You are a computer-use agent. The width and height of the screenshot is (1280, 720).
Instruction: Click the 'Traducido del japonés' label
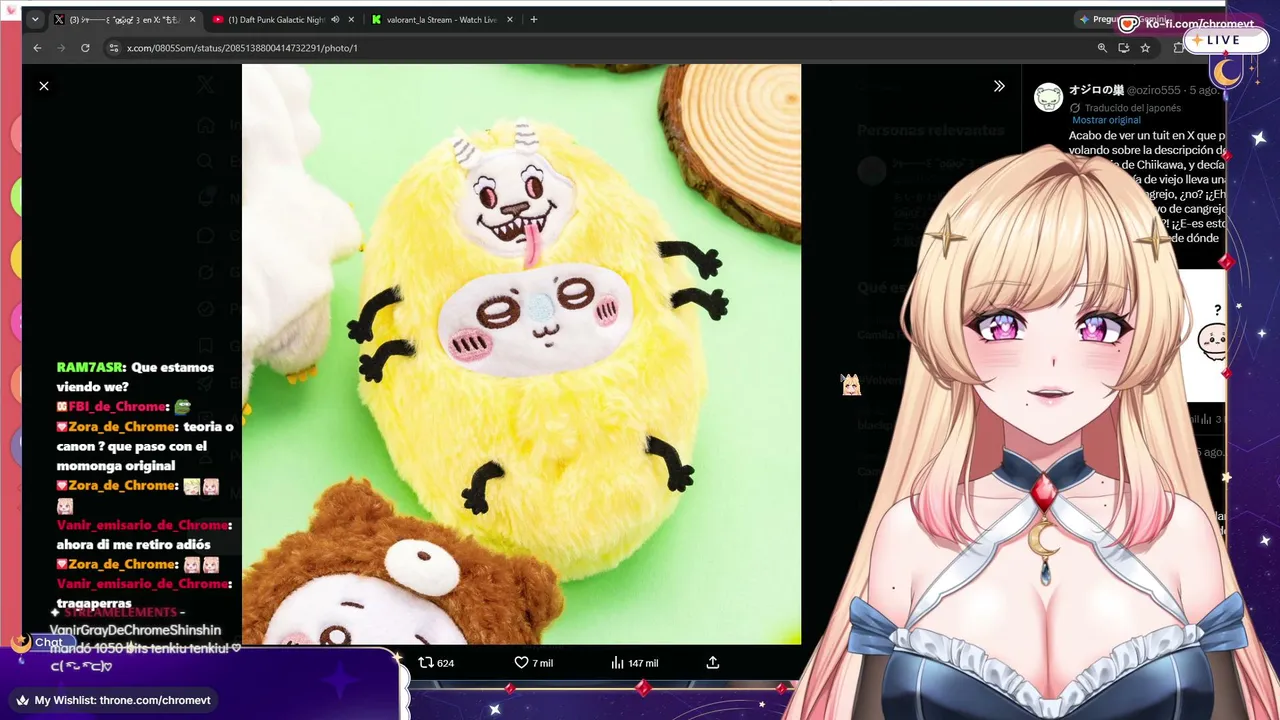1135,108
